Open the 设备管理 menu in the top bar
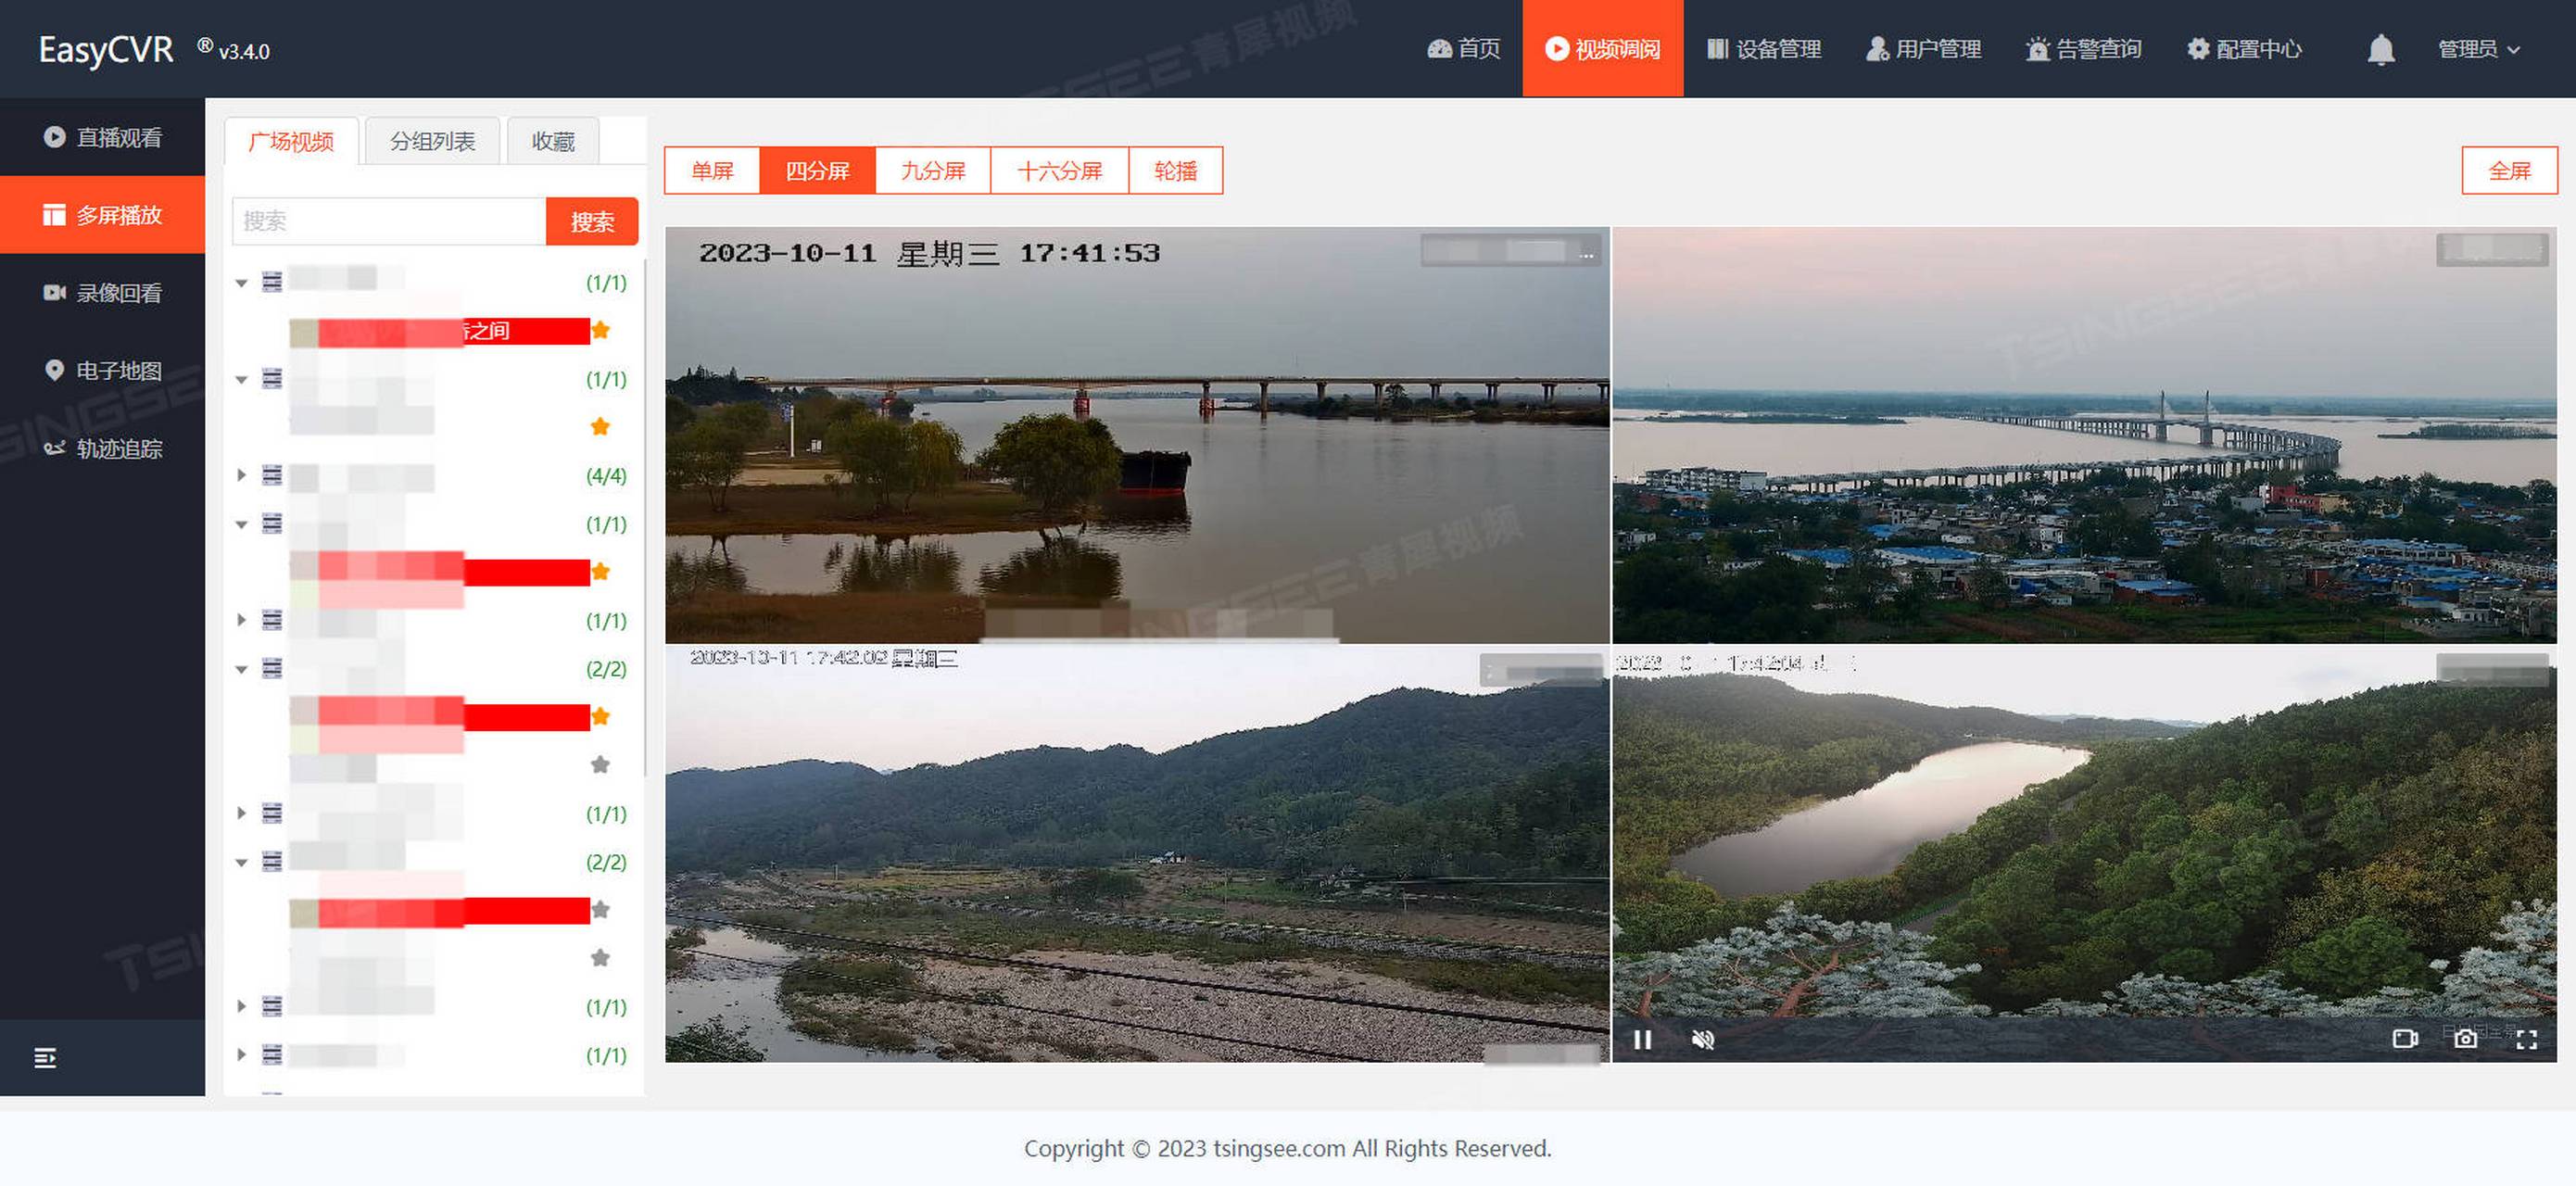This screenshot has height=1186, width=2576. (x=1766, y=48)
